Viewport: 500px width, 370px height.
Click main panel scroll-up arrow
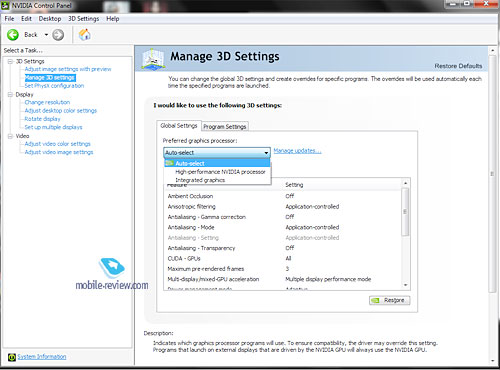pyautogui.click(x=492, y=50)
